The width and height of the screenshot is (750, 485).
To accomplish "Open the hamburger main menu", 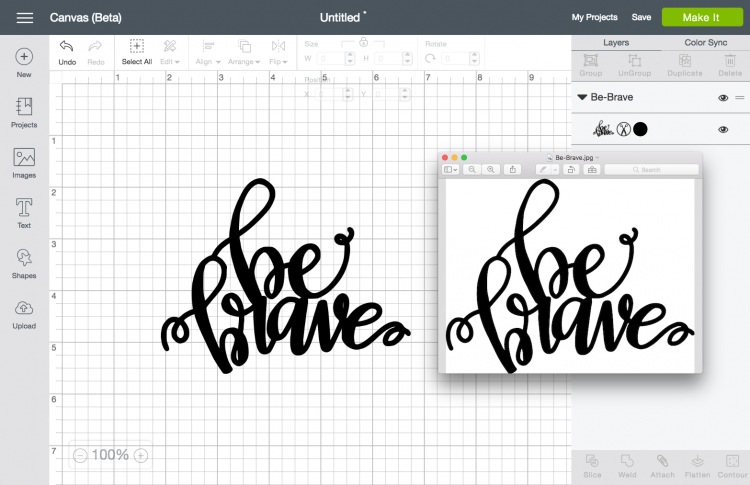I will point(25,18).
